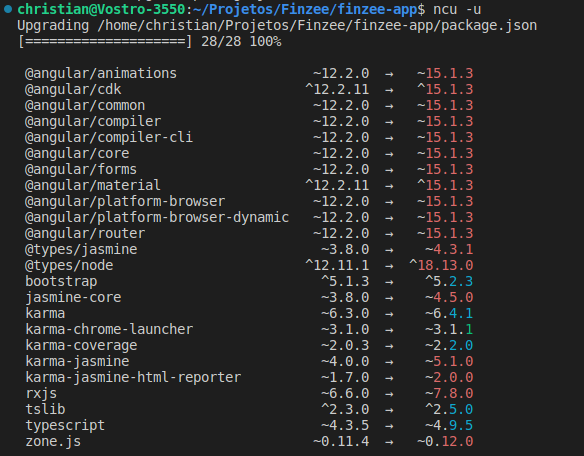Click new version ~15.1.3 for @angular/core
This screenshot has height=456, width=584.
[445, 153]
